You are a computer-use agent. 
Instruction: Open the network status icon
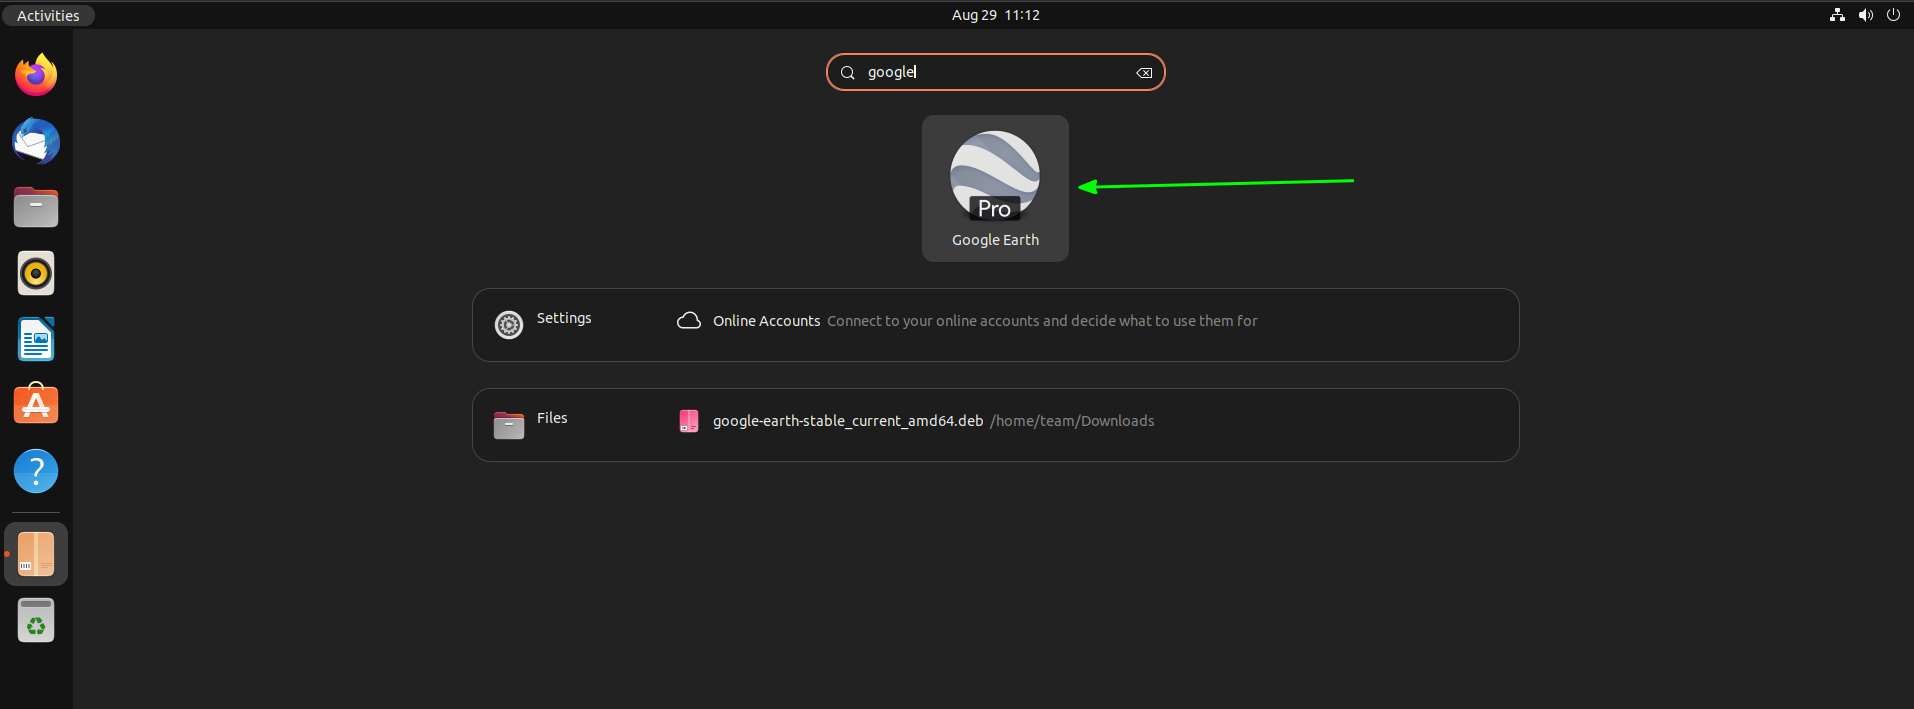pos(1837,15)
